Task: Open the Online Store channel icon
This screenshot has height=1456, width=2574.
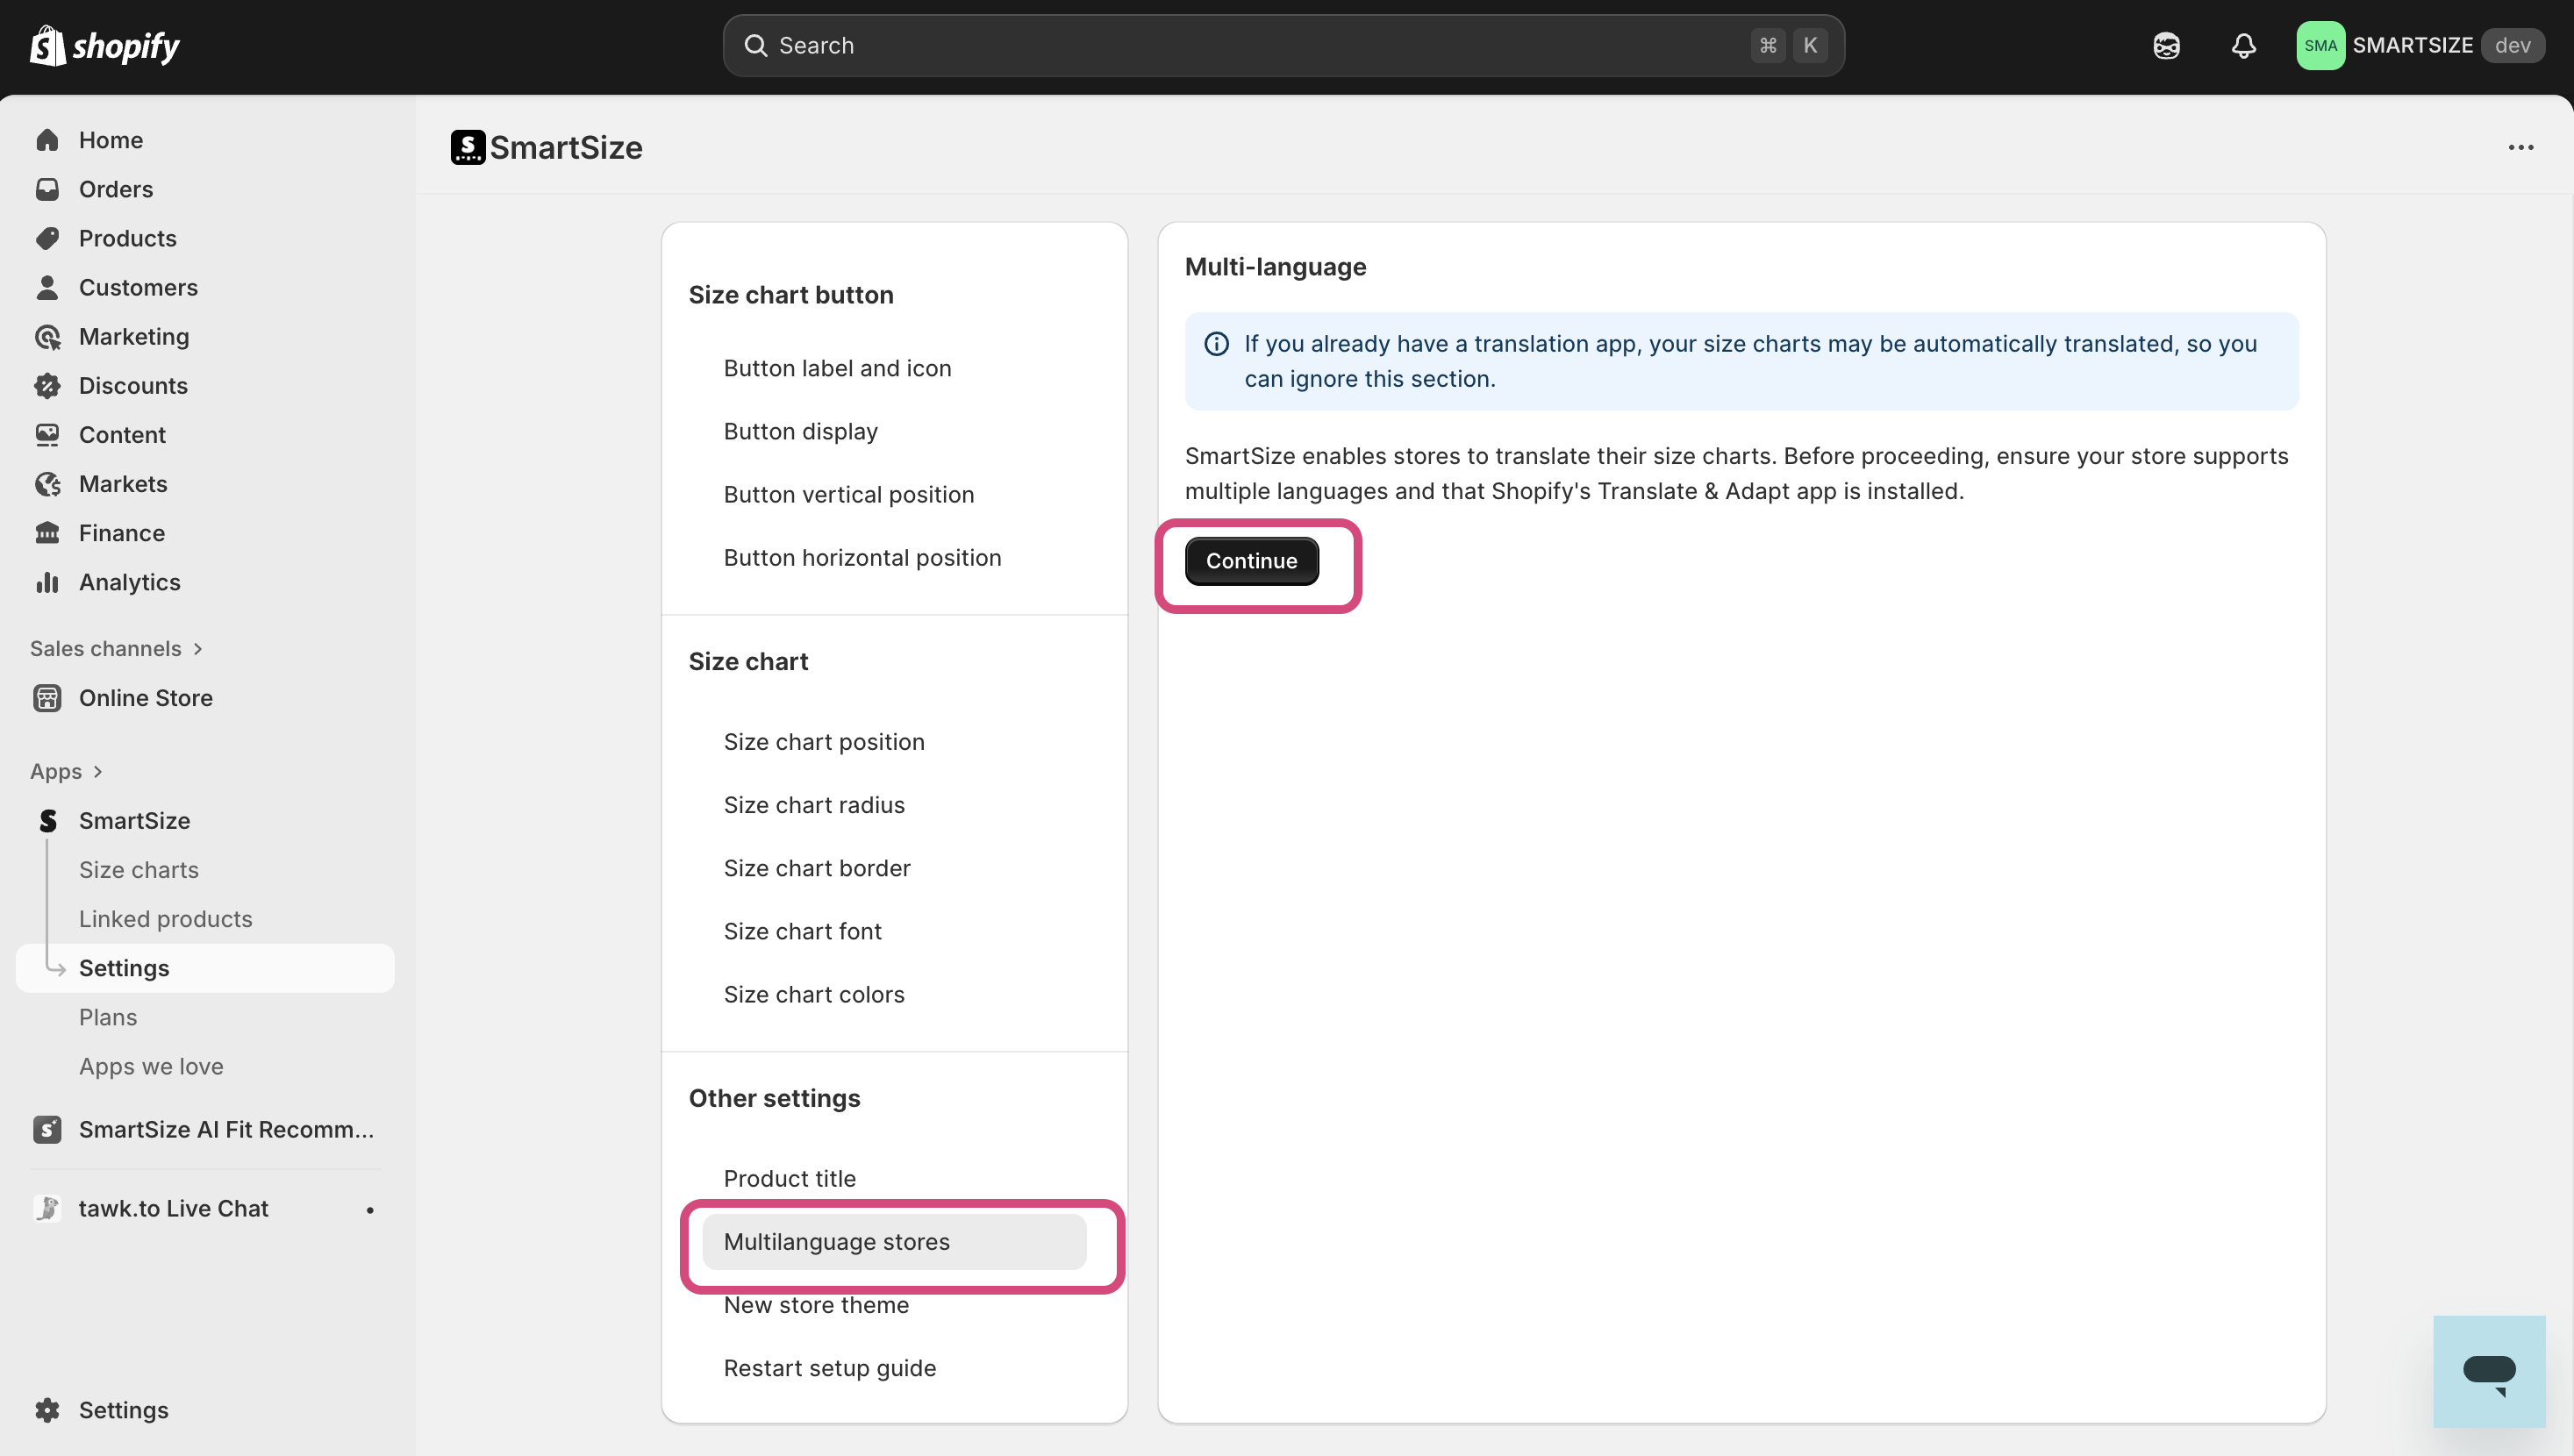Action: (x=47, y=698)
